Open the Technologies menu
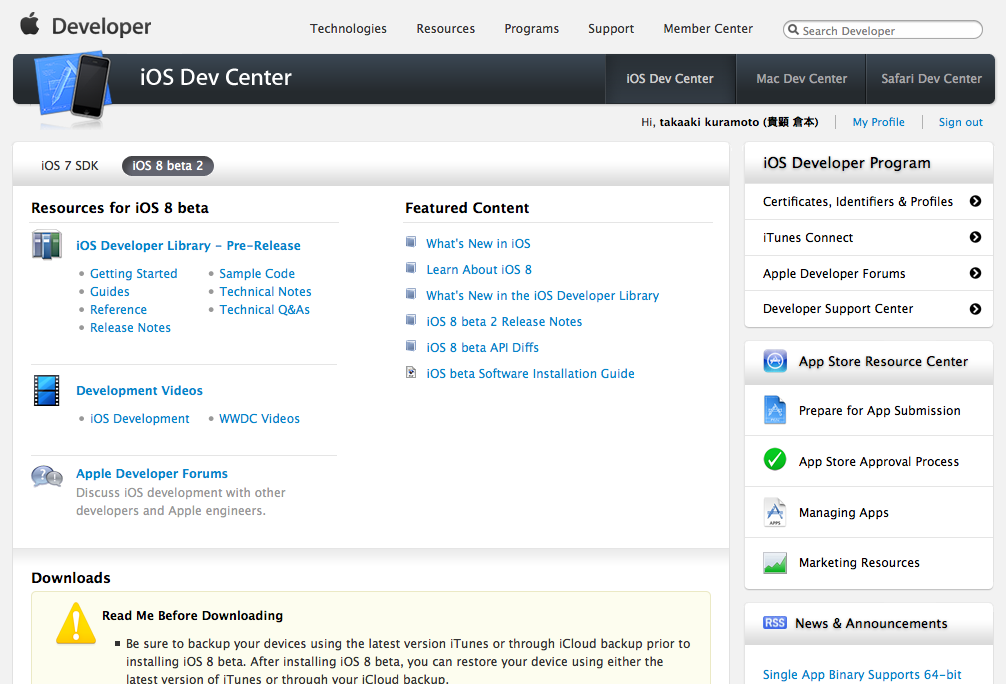 pos(348,29)
